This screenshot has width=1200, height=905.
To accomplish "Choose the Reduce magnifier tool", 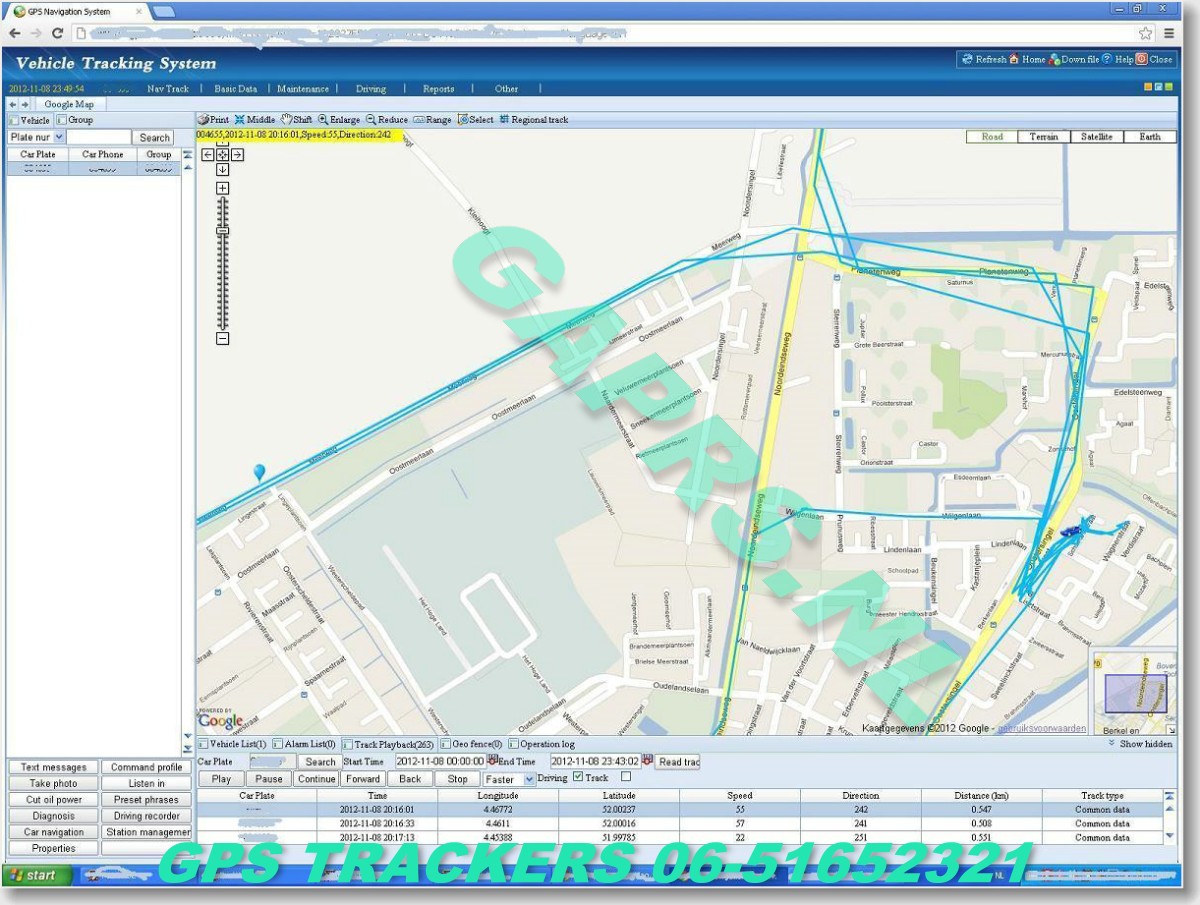I will (x=387, y=119).
